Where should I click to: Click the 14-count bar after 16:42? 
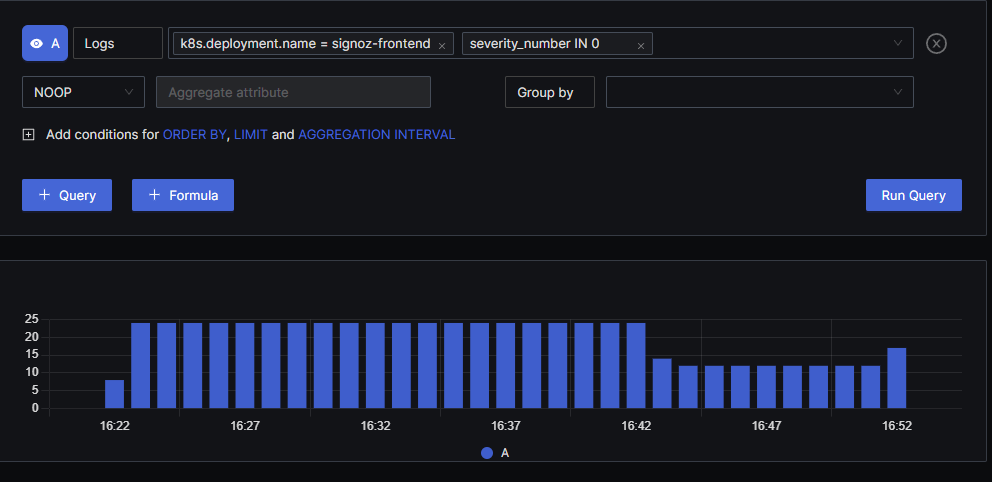[662, 383]
